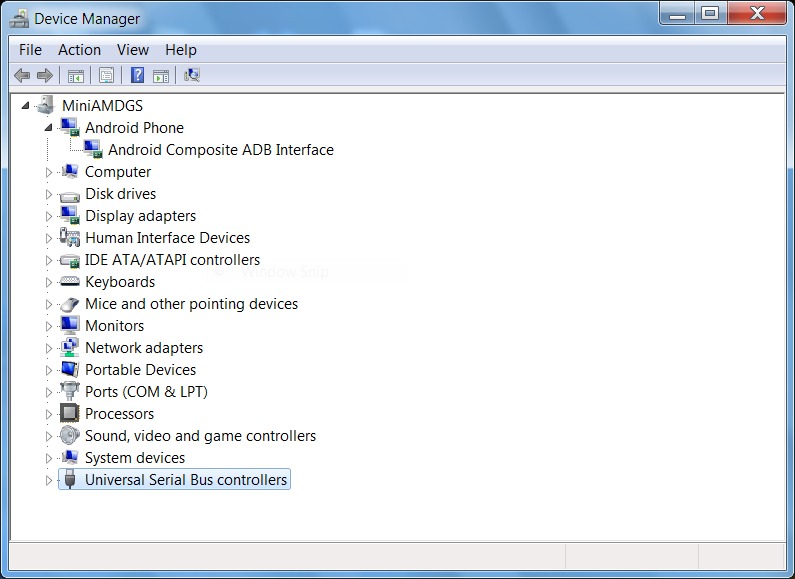The height and width of the screenshot is (579, 795).
Task: Expand the Disk drives node
Action: point(49,194)
